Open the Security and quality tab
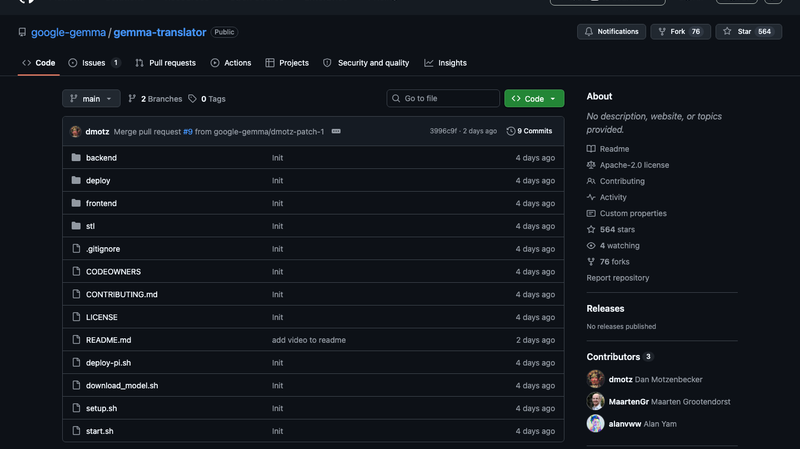 (366, 63)
